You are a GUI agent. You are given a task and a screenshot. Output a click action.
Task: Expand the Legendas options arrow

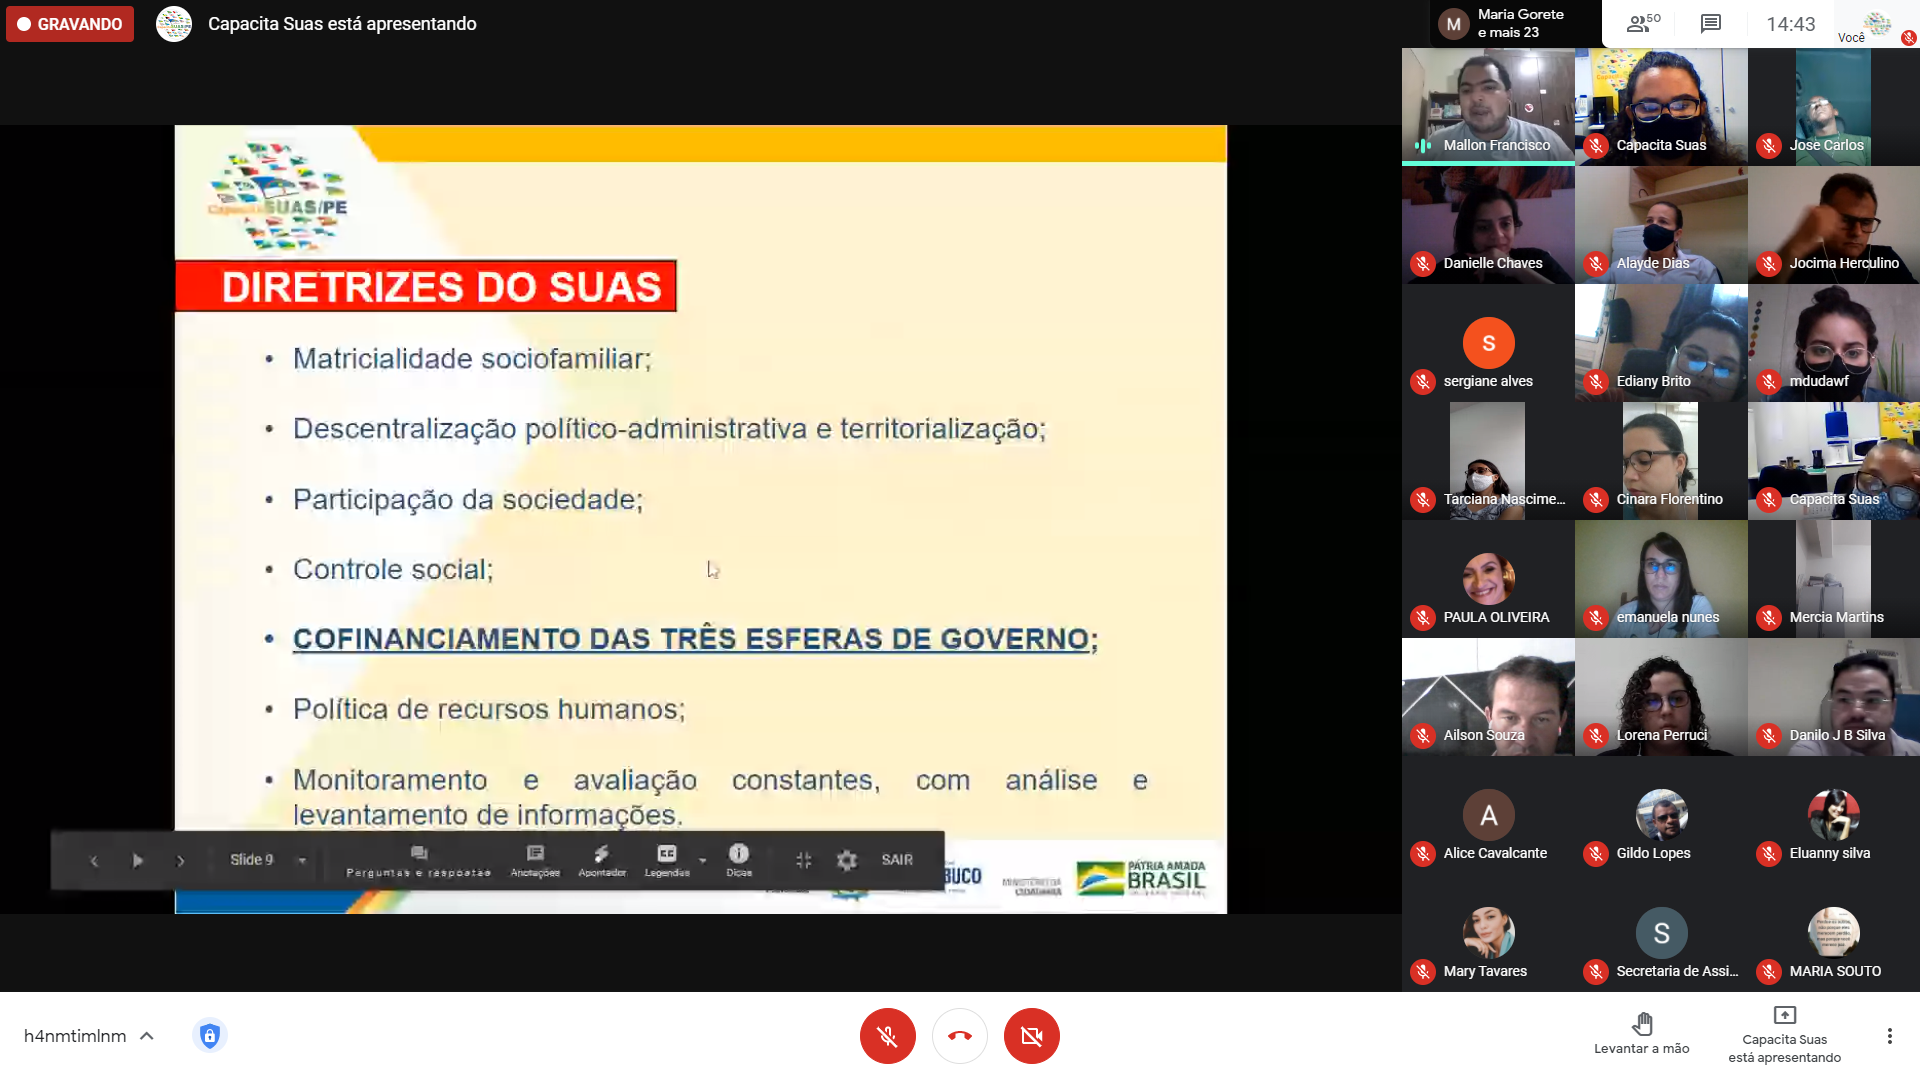click(703, 860)
